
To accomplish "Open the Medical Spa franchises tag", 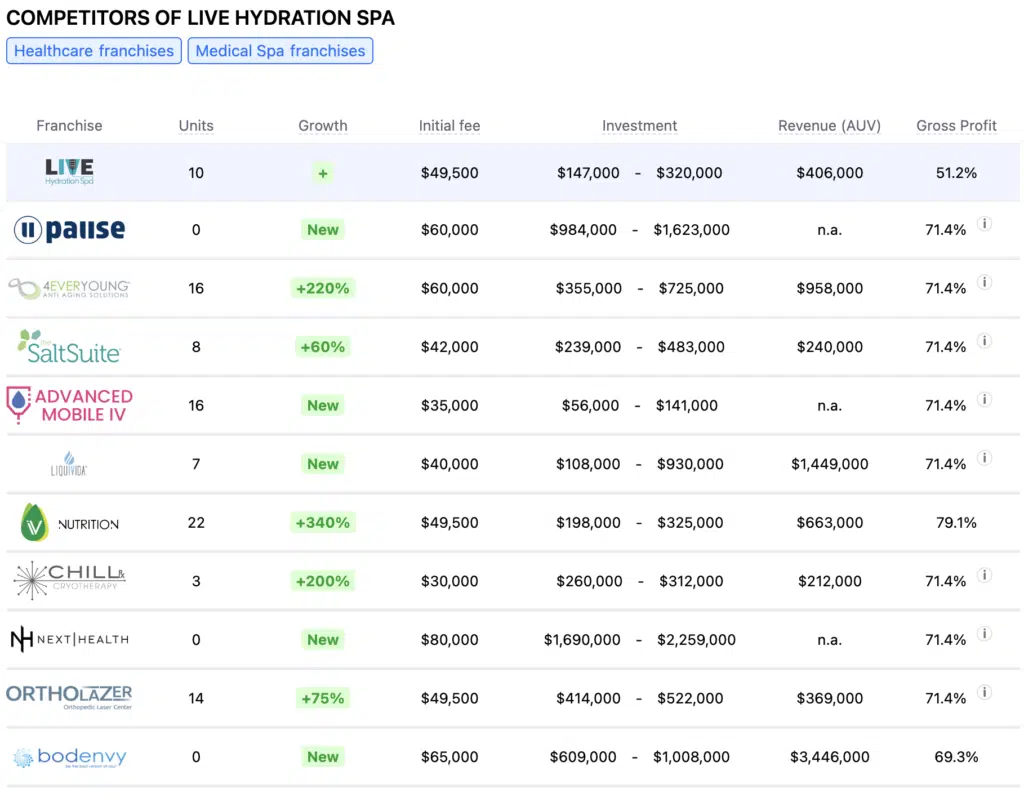I will click(280, 51).
